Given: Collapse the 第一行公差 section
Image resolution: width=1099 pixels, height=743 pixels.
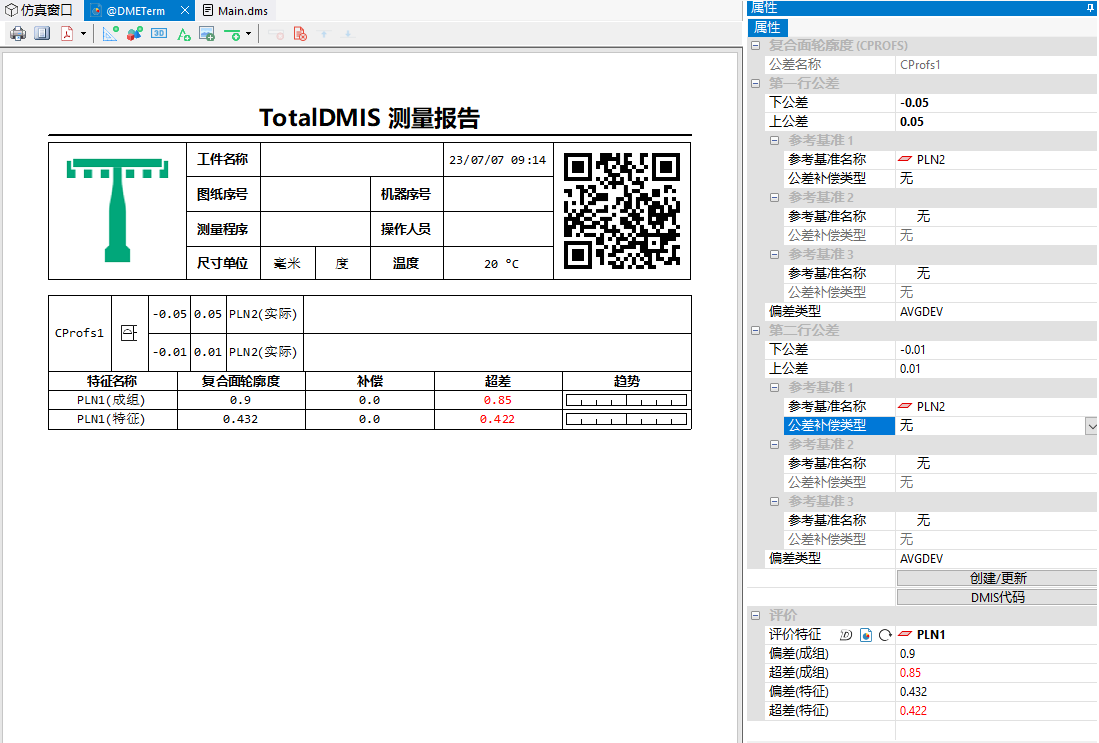Looking at the screenshot, I should point(756,83).
